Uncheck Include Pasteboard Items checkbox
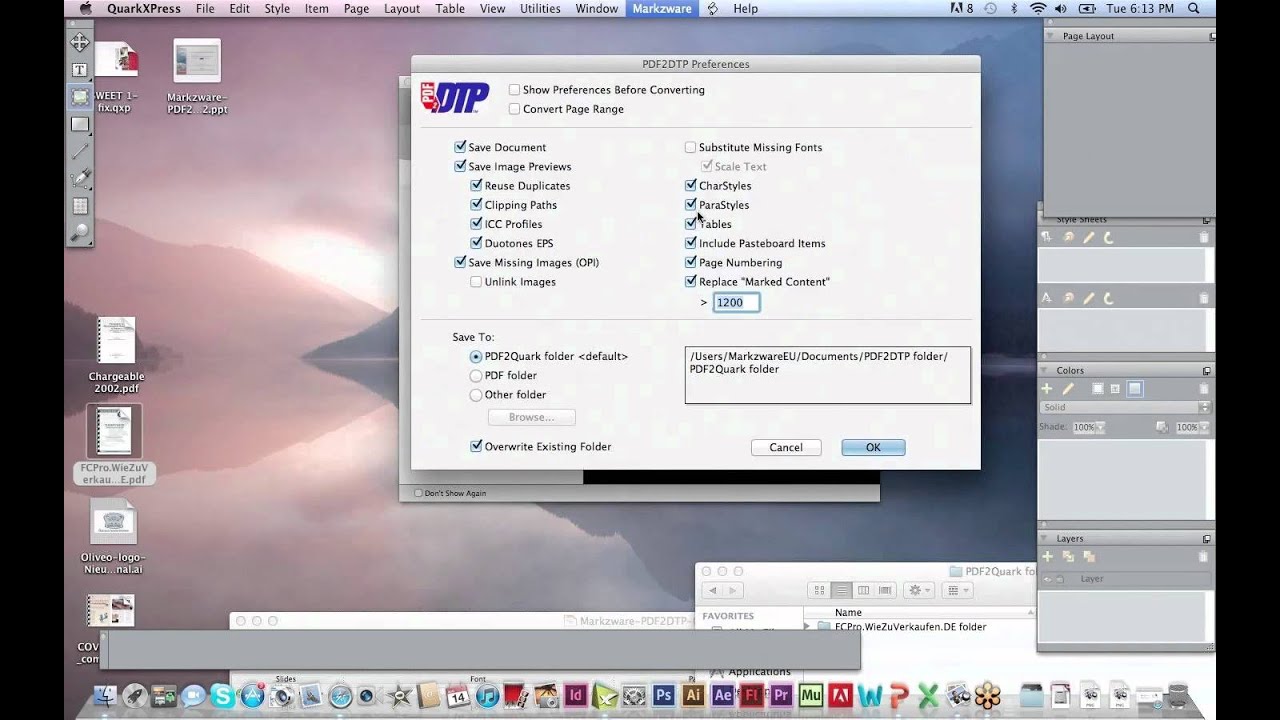 pyautogui.click(x=690, y=243)
